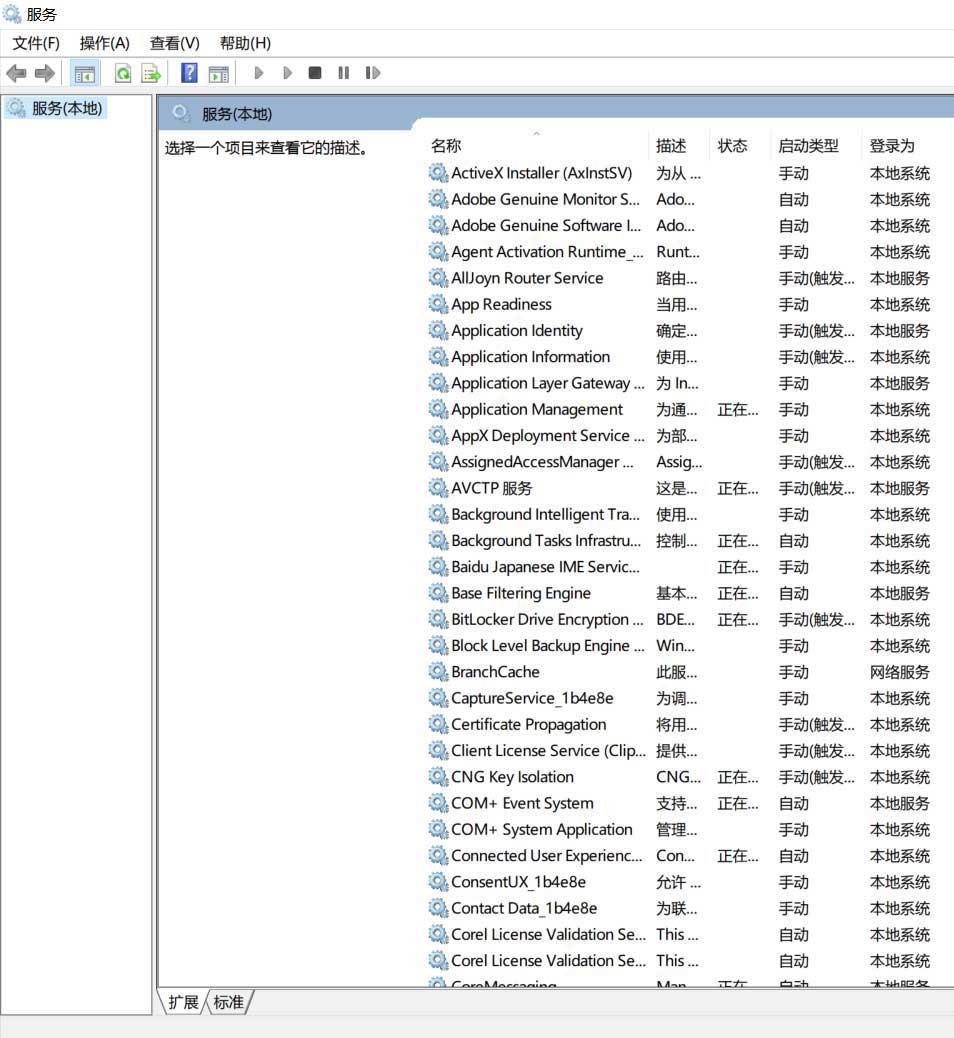The width and height of the screenshot is (954, 1038).
Task: Click the export list toolbar icon
Action: pyautogui.click(x=152, y=72)
